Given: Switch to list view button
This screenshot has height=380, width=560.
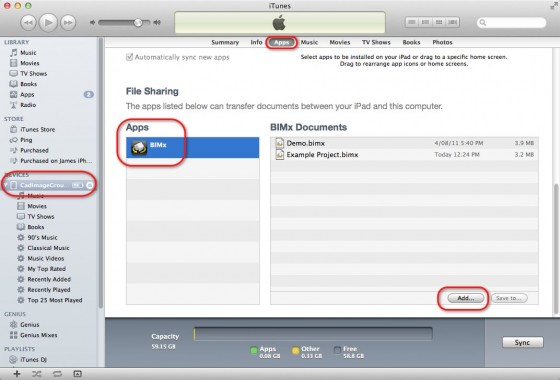Looking at the screenshot, I should (x=412, y=22).
